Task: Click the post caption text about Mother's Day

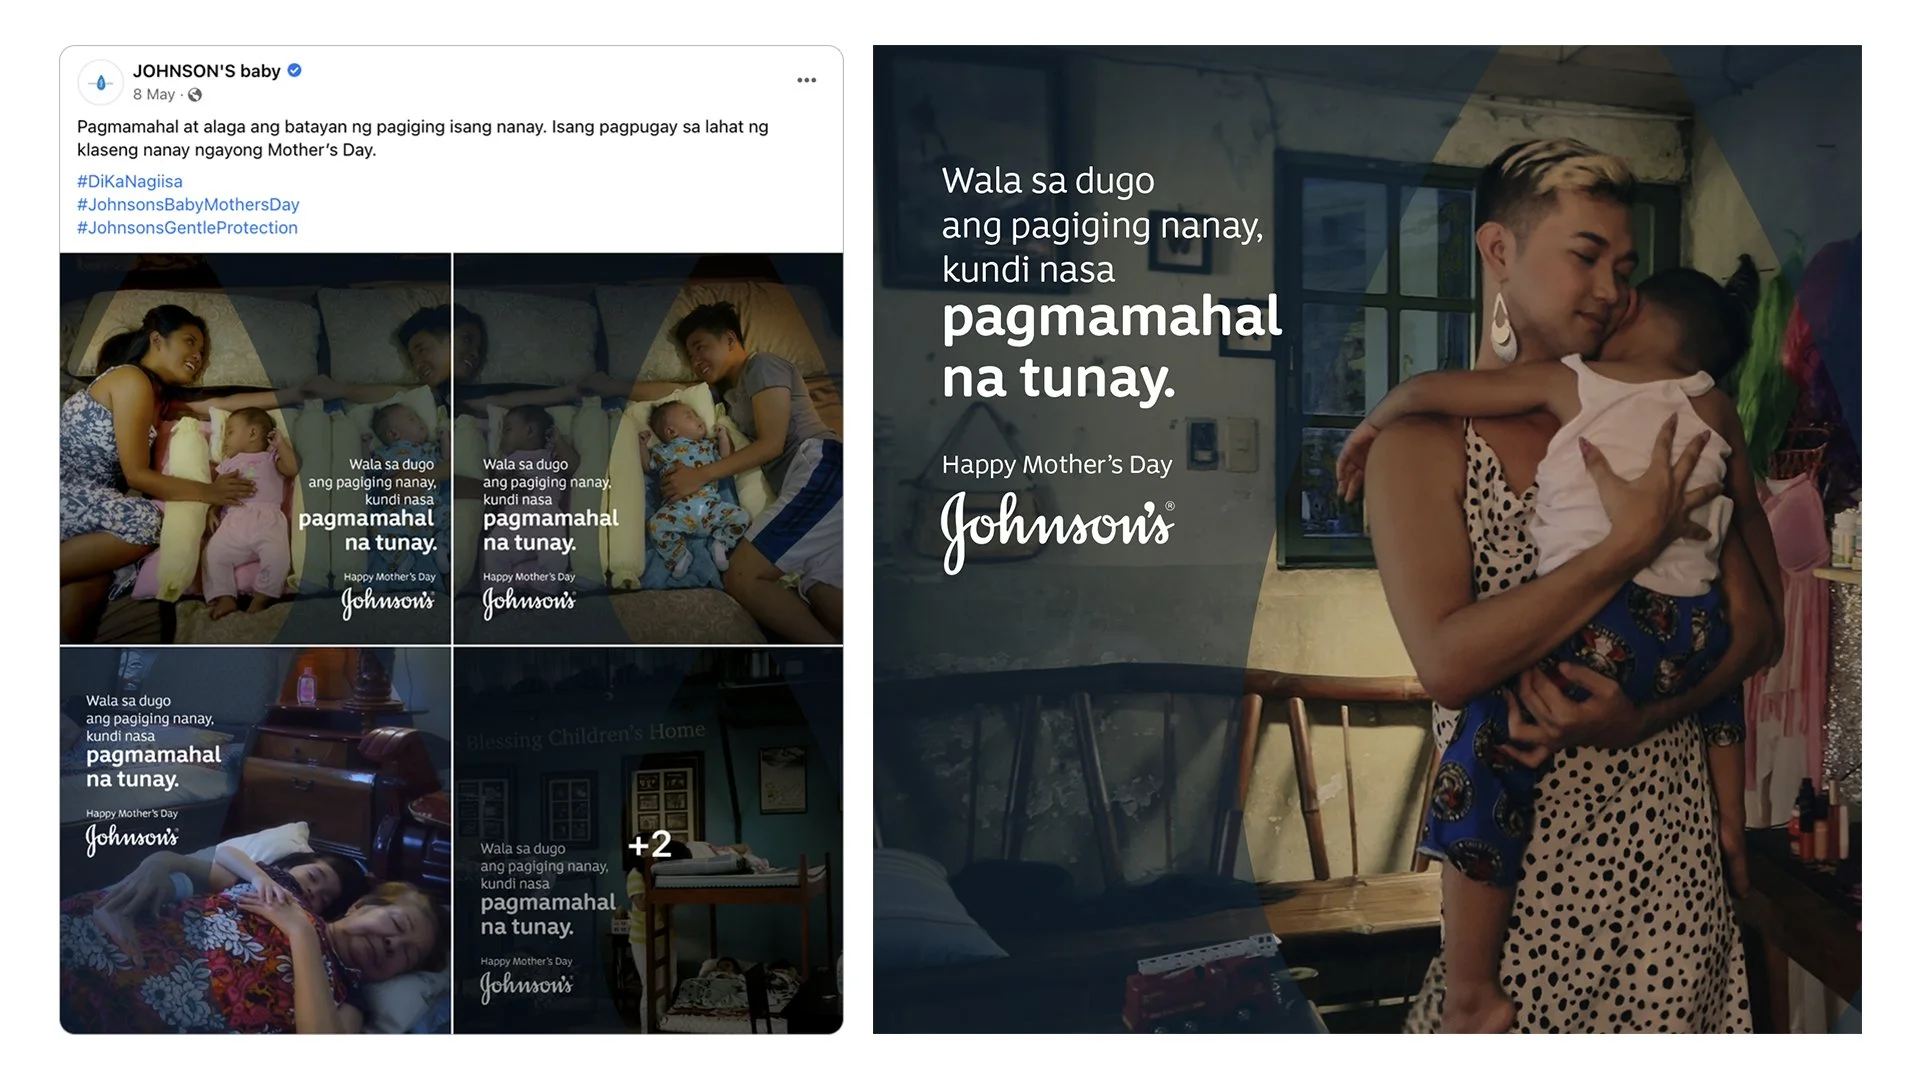Action: click(423, 138)
